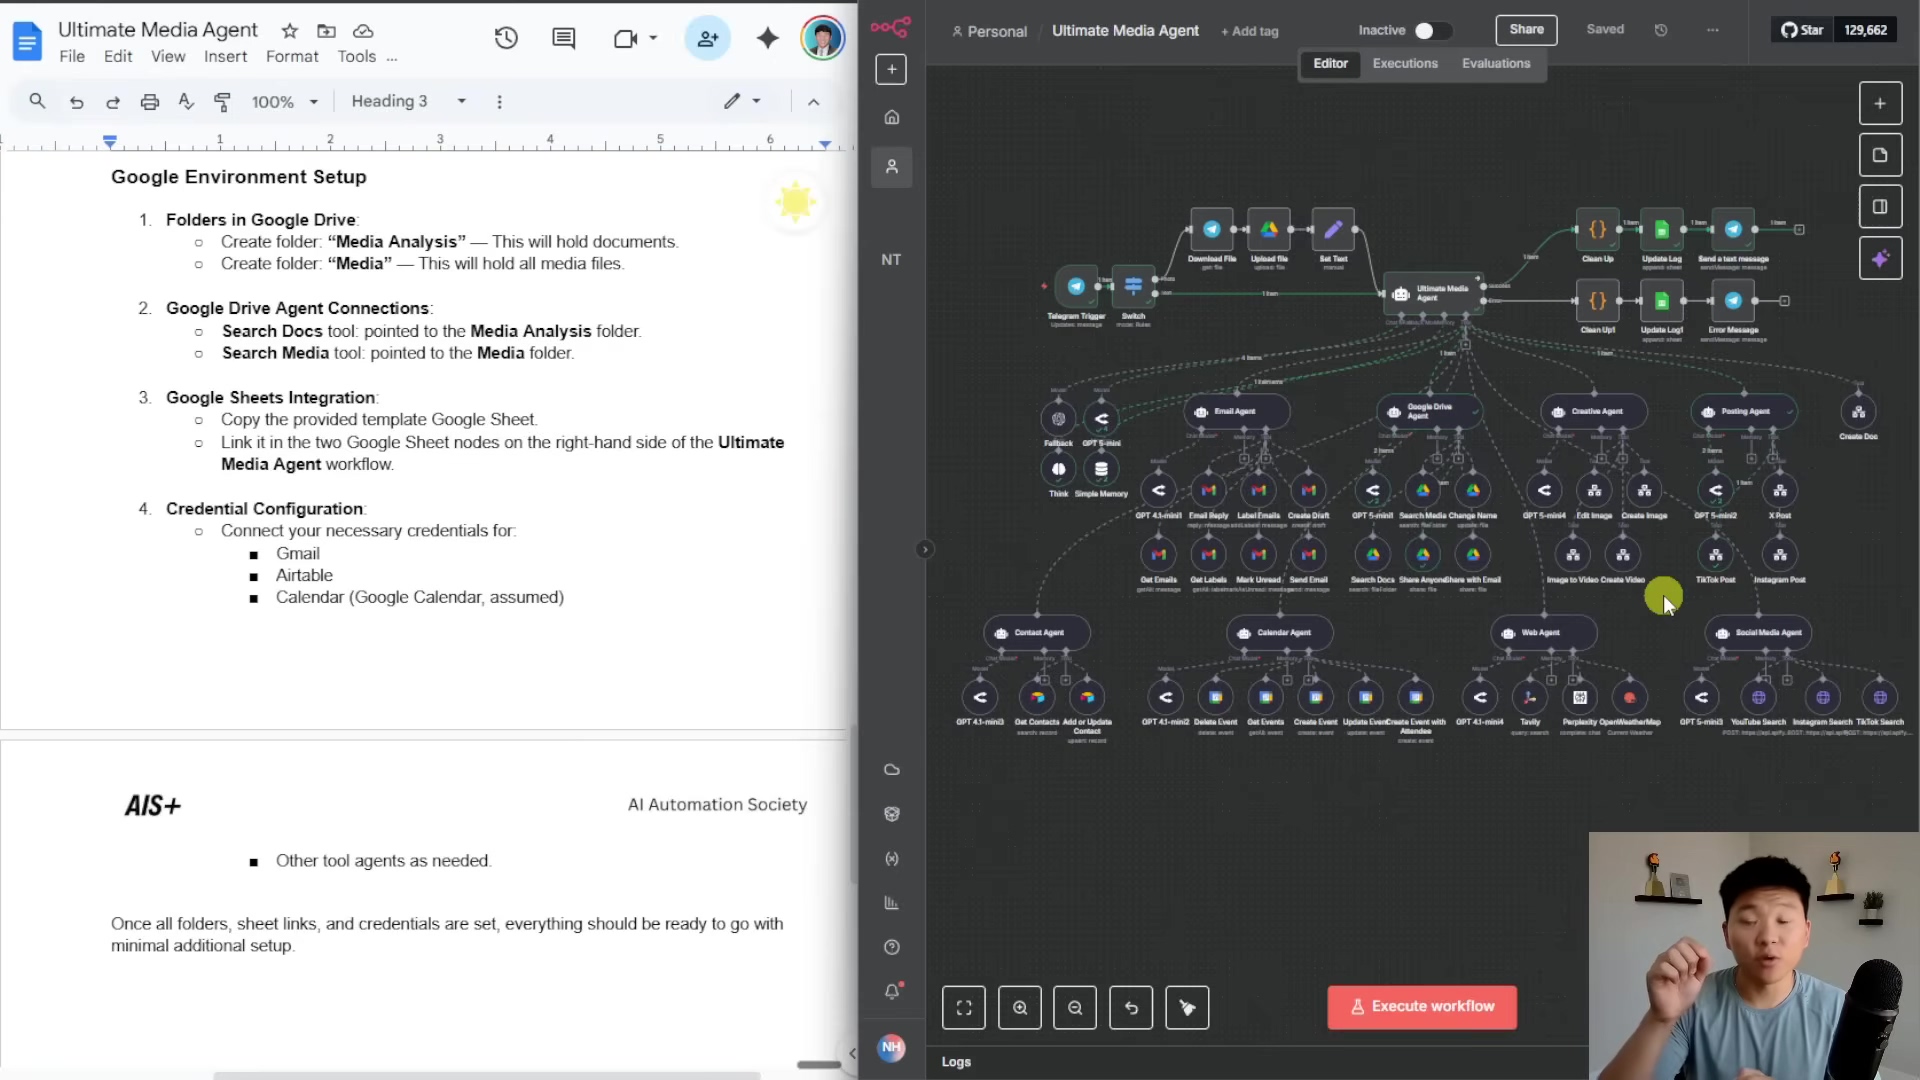Collapse the Docs toolbar with chevron up
The image size is (1920, 1080).
click(x=813, y=102)
